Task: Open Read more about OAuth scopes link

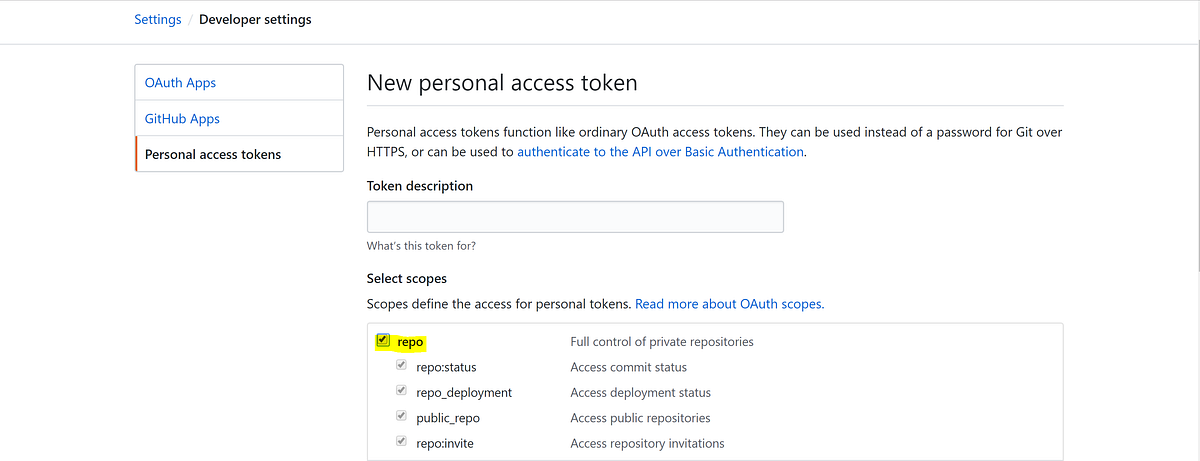Action: click(x=729, y=304)
